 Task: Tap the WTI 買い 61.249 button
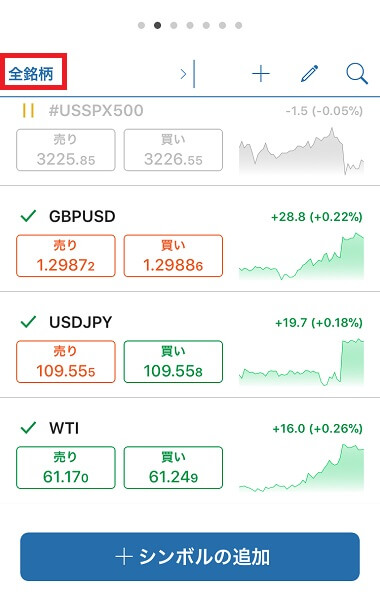(173, 467)
